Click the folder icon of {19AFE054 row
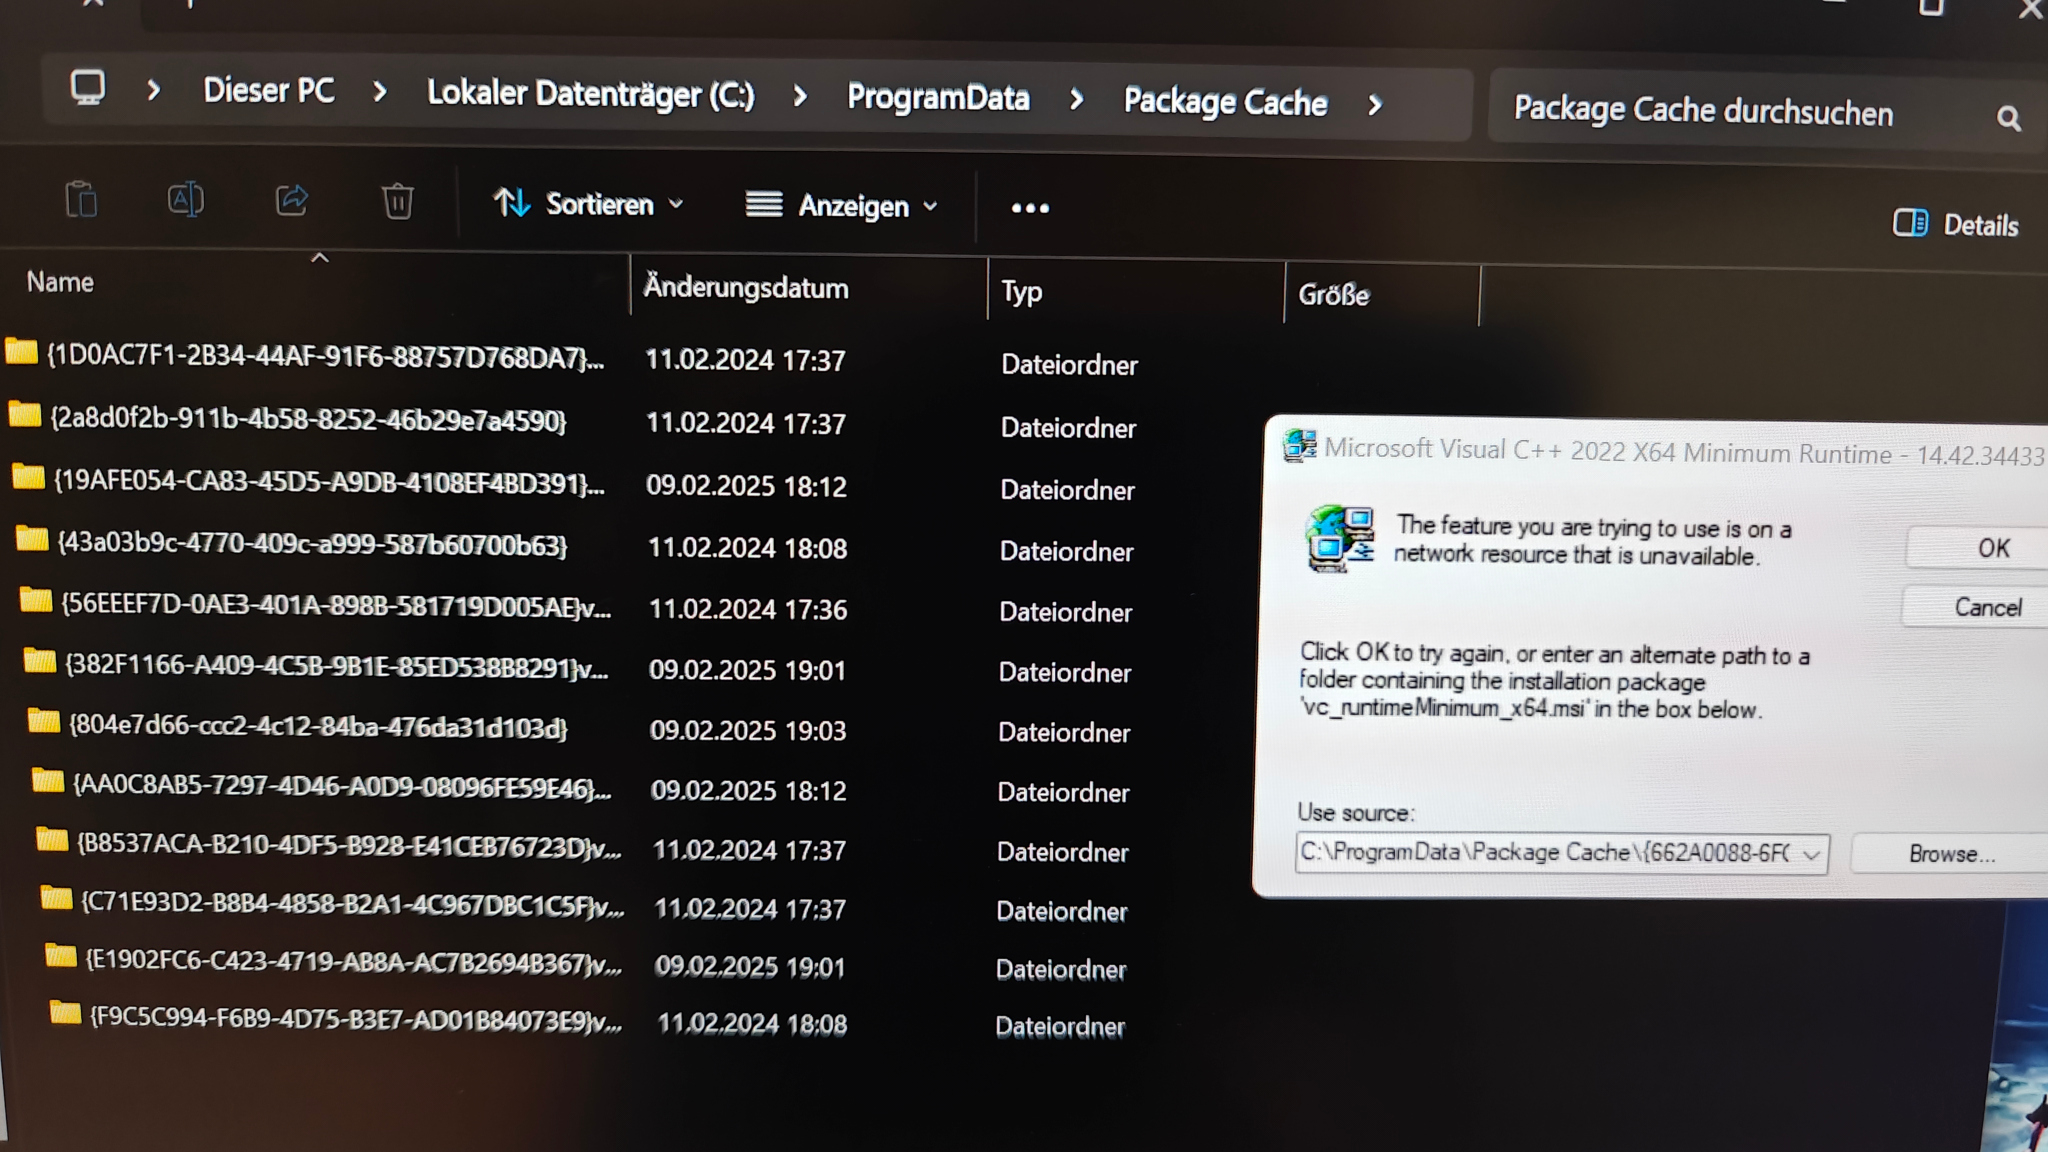Viewport: 2048px width, 1152px height. 28,477
